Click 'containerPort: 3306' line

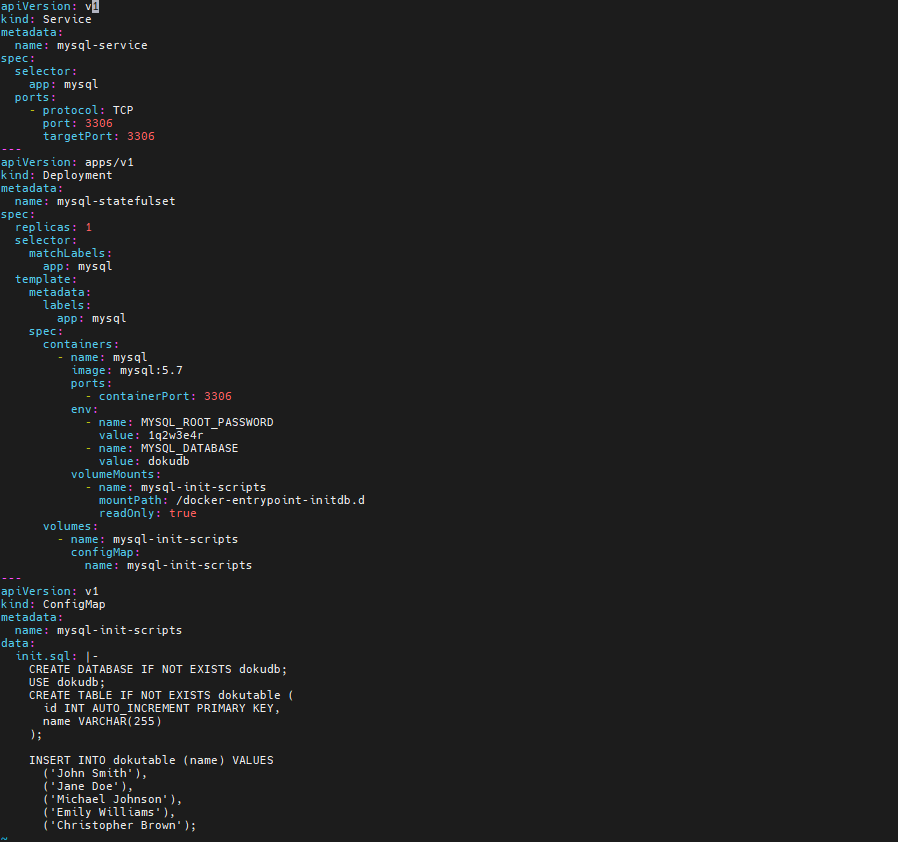click(x=165, y=396)
